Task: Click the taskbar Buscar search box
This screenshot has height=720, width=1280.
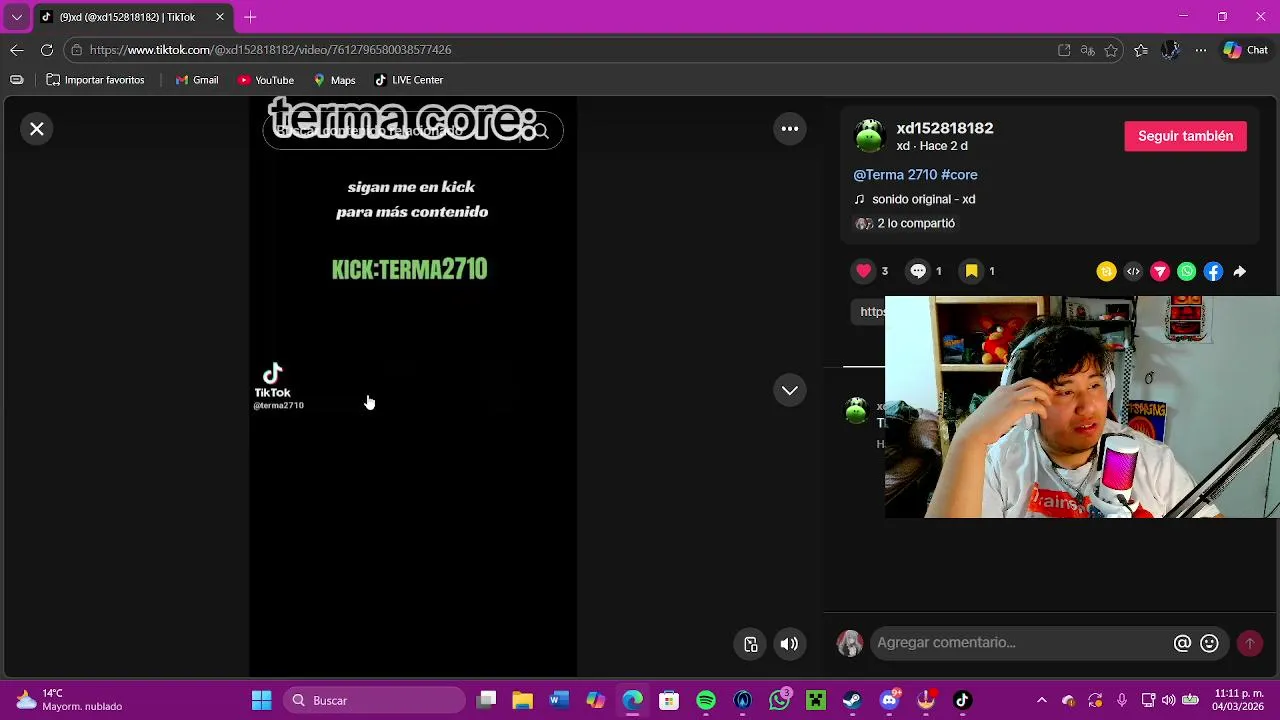Action: (374, 701)
